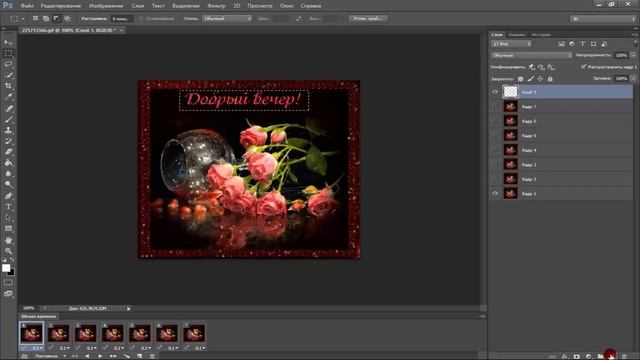Open frame 1 delay time dropdown

(x=36, y=348)
